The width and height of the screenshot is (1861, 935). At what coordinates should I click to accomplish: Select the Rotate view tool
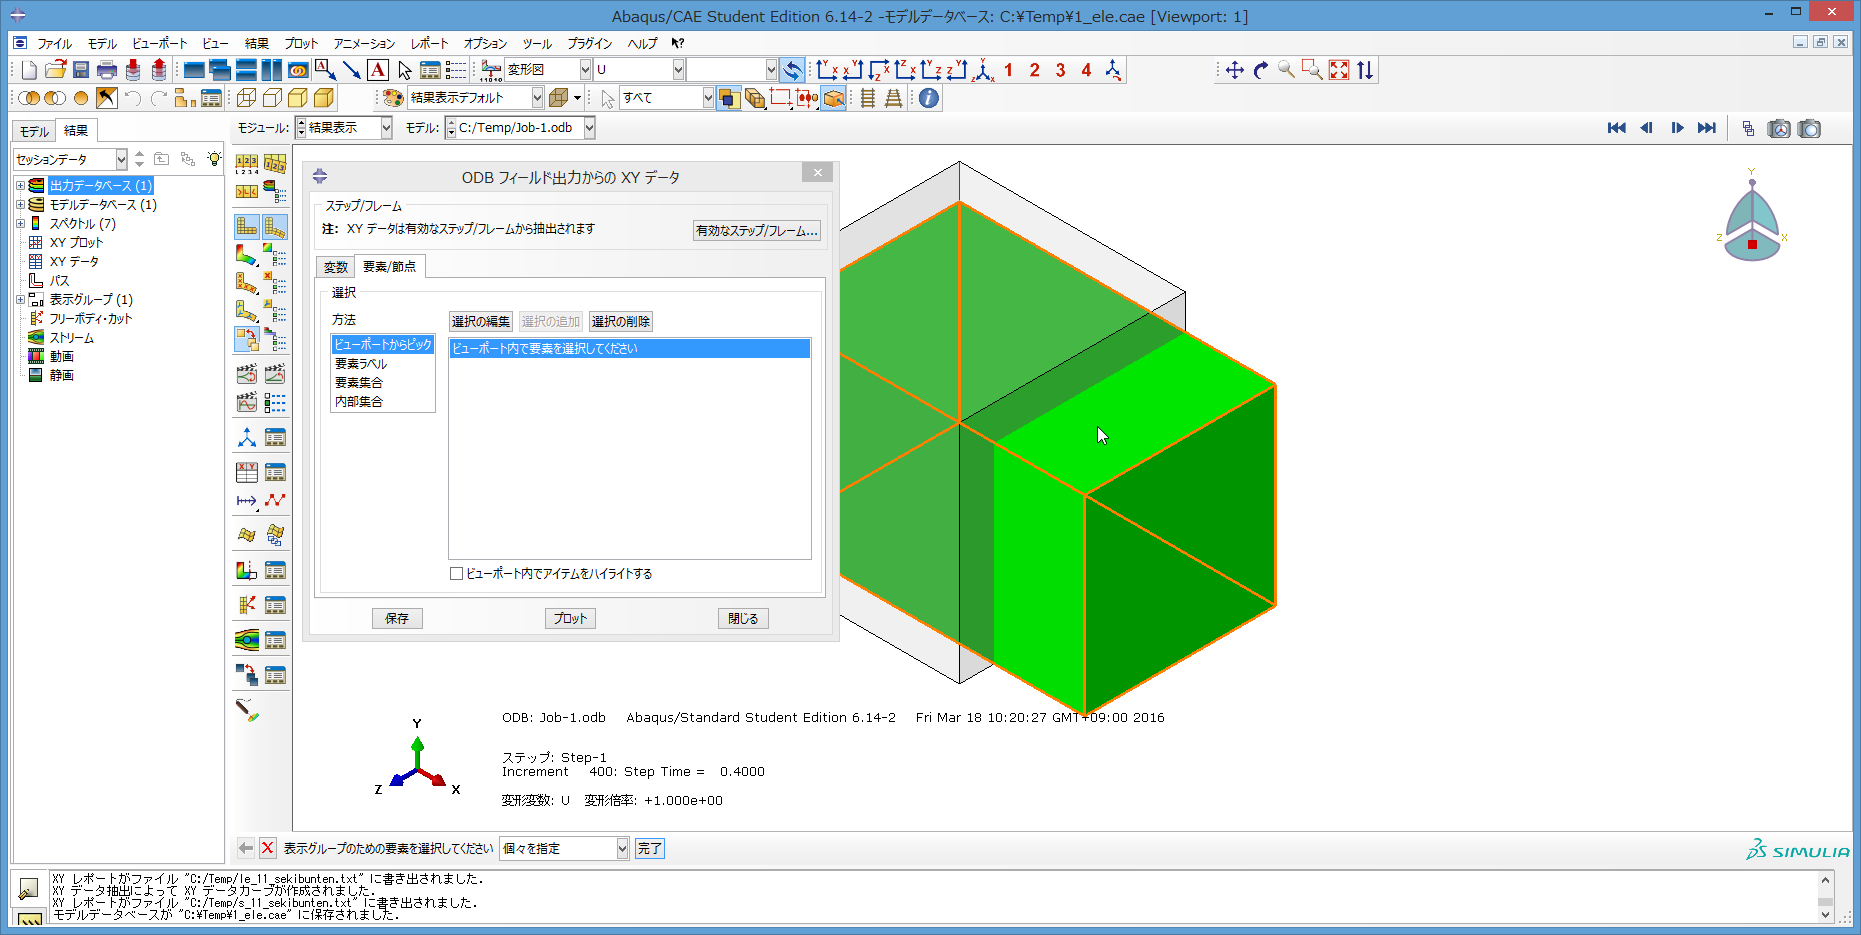pos(1261,70)
